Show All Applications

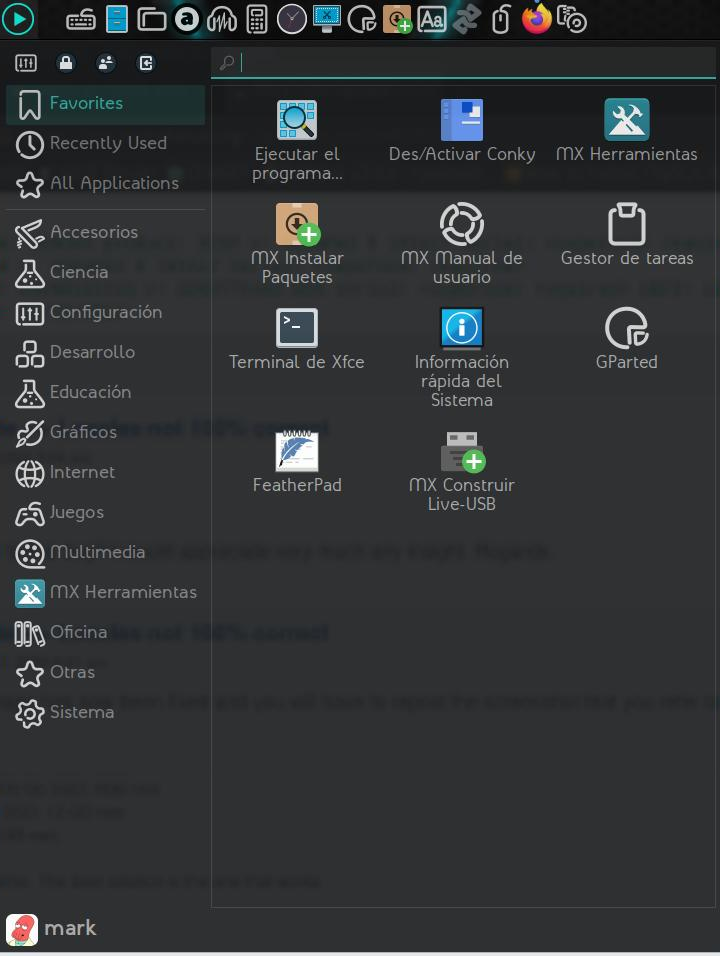(x=105, y=184)
